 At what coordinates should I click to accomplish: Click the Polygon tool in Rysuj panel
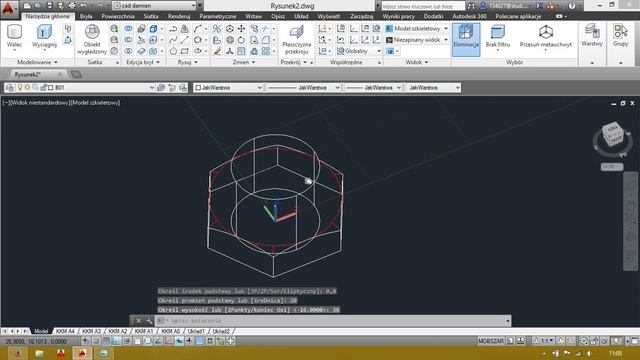[x=173, y=51]
